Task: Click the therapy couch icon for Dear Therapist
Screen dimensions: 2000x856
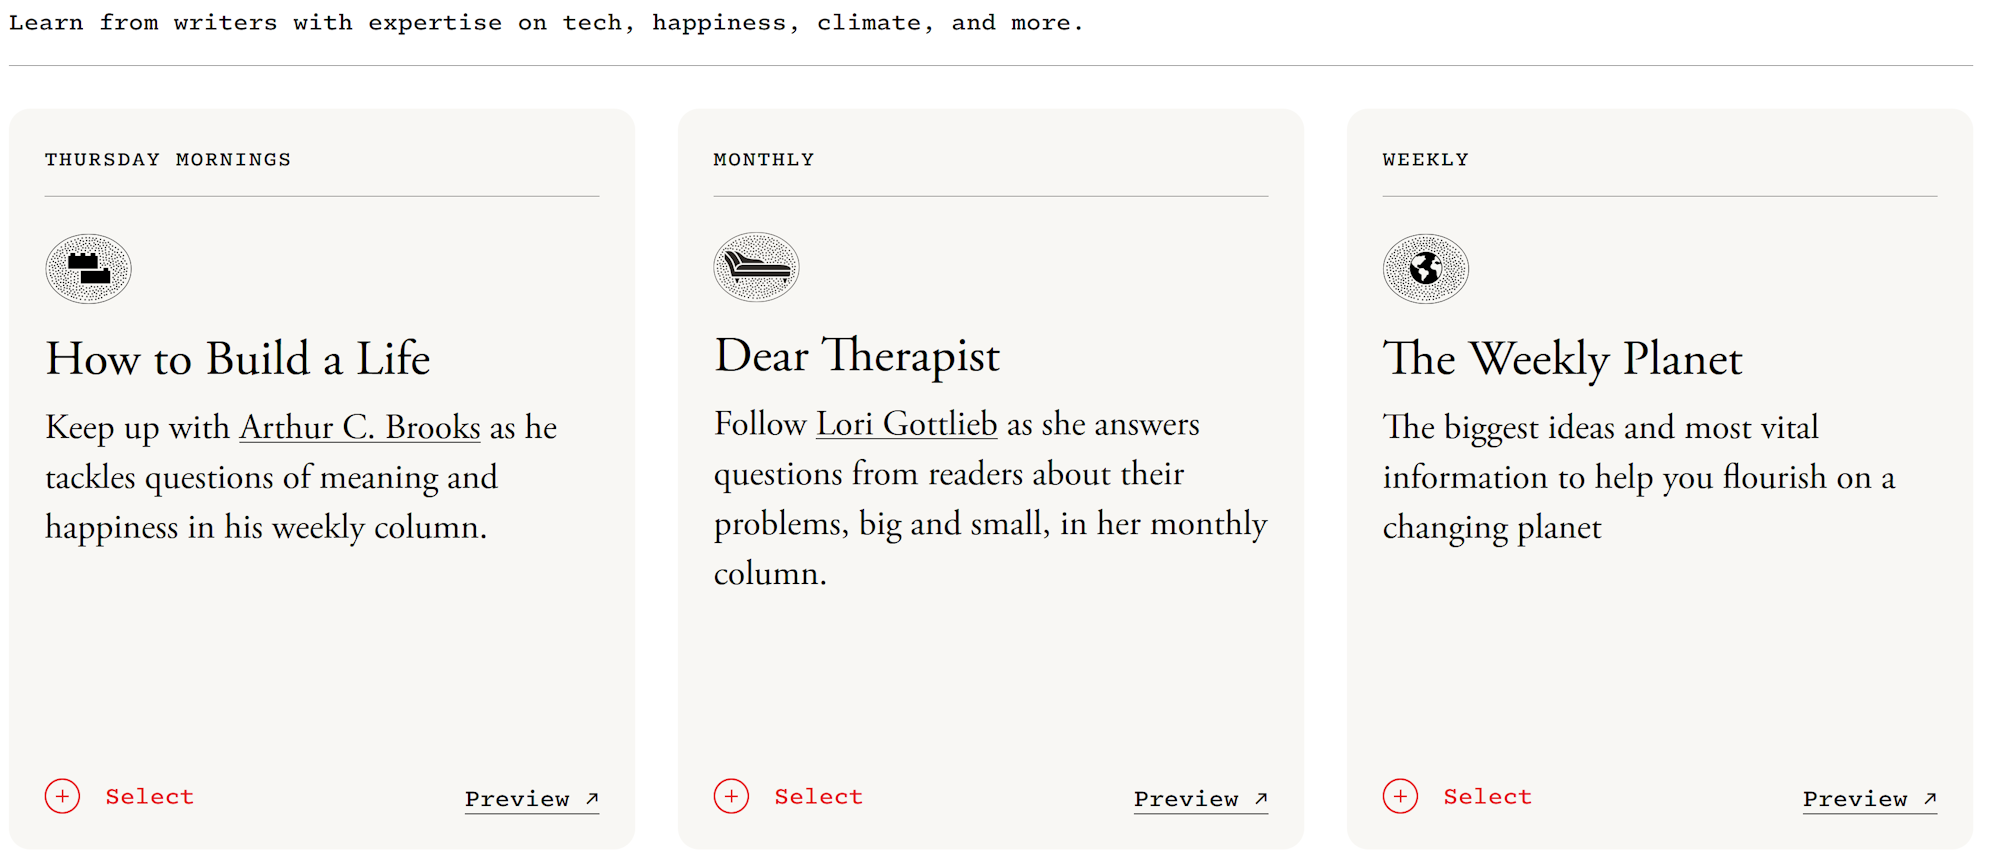Action: click(756, 267)
